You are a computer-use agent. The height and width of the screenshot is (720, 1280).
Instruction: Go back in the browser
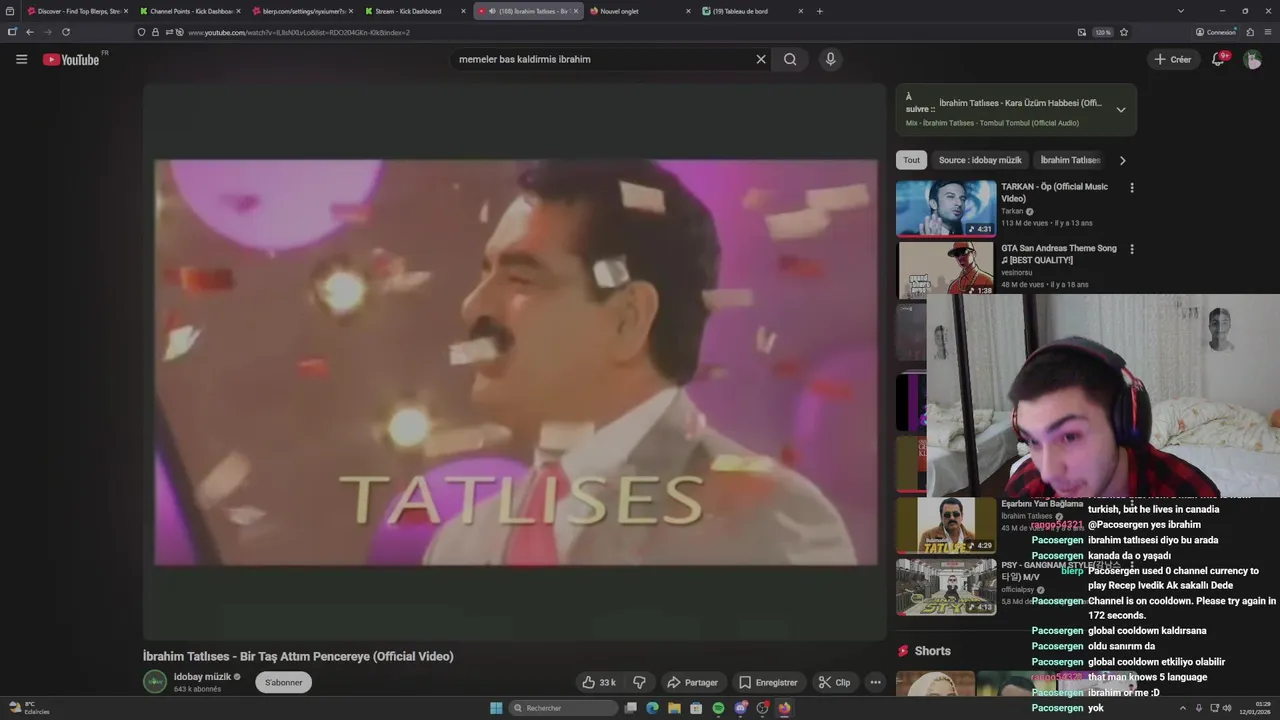tap(29, 32)
